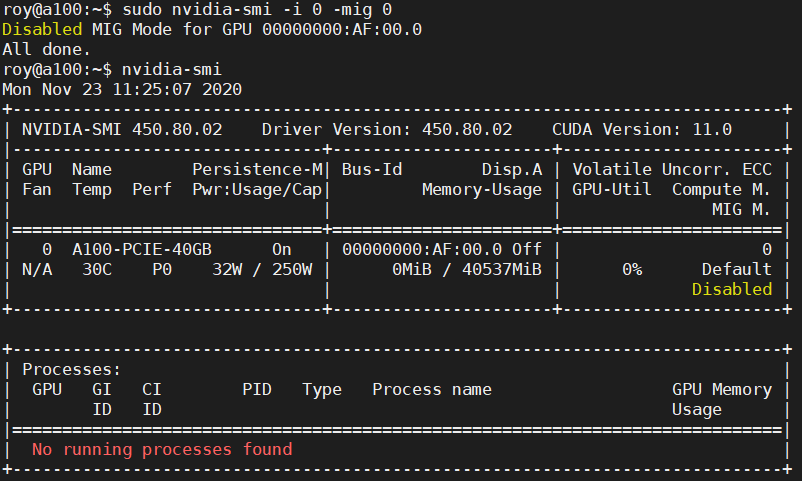Click the 'All done.' output line
802x481 pixels.
47,49
